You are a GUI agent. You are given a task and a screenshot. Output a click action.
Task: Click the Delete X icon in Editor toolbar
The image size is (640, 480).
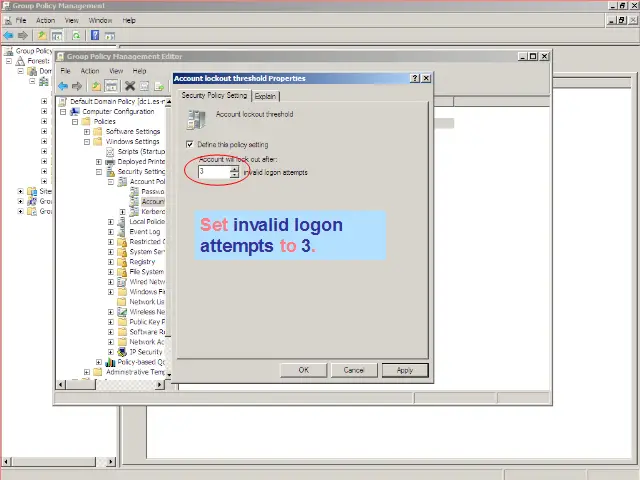129,86
